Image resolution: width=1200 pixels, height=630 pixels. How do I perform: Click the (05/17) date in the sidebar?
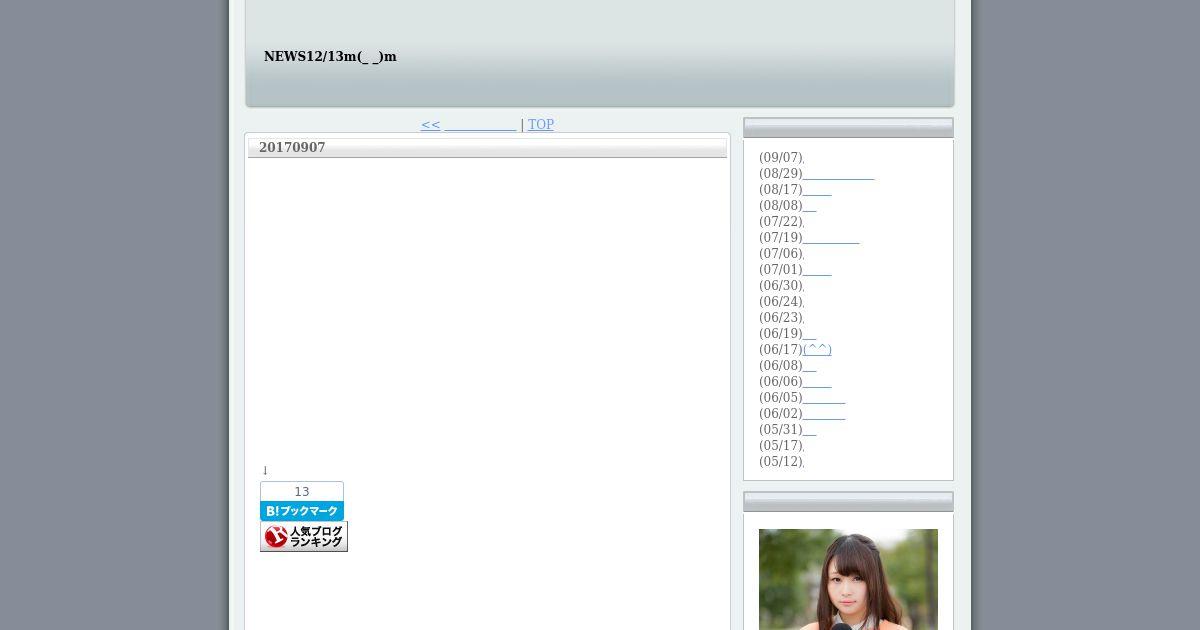[x=781, y=446]
